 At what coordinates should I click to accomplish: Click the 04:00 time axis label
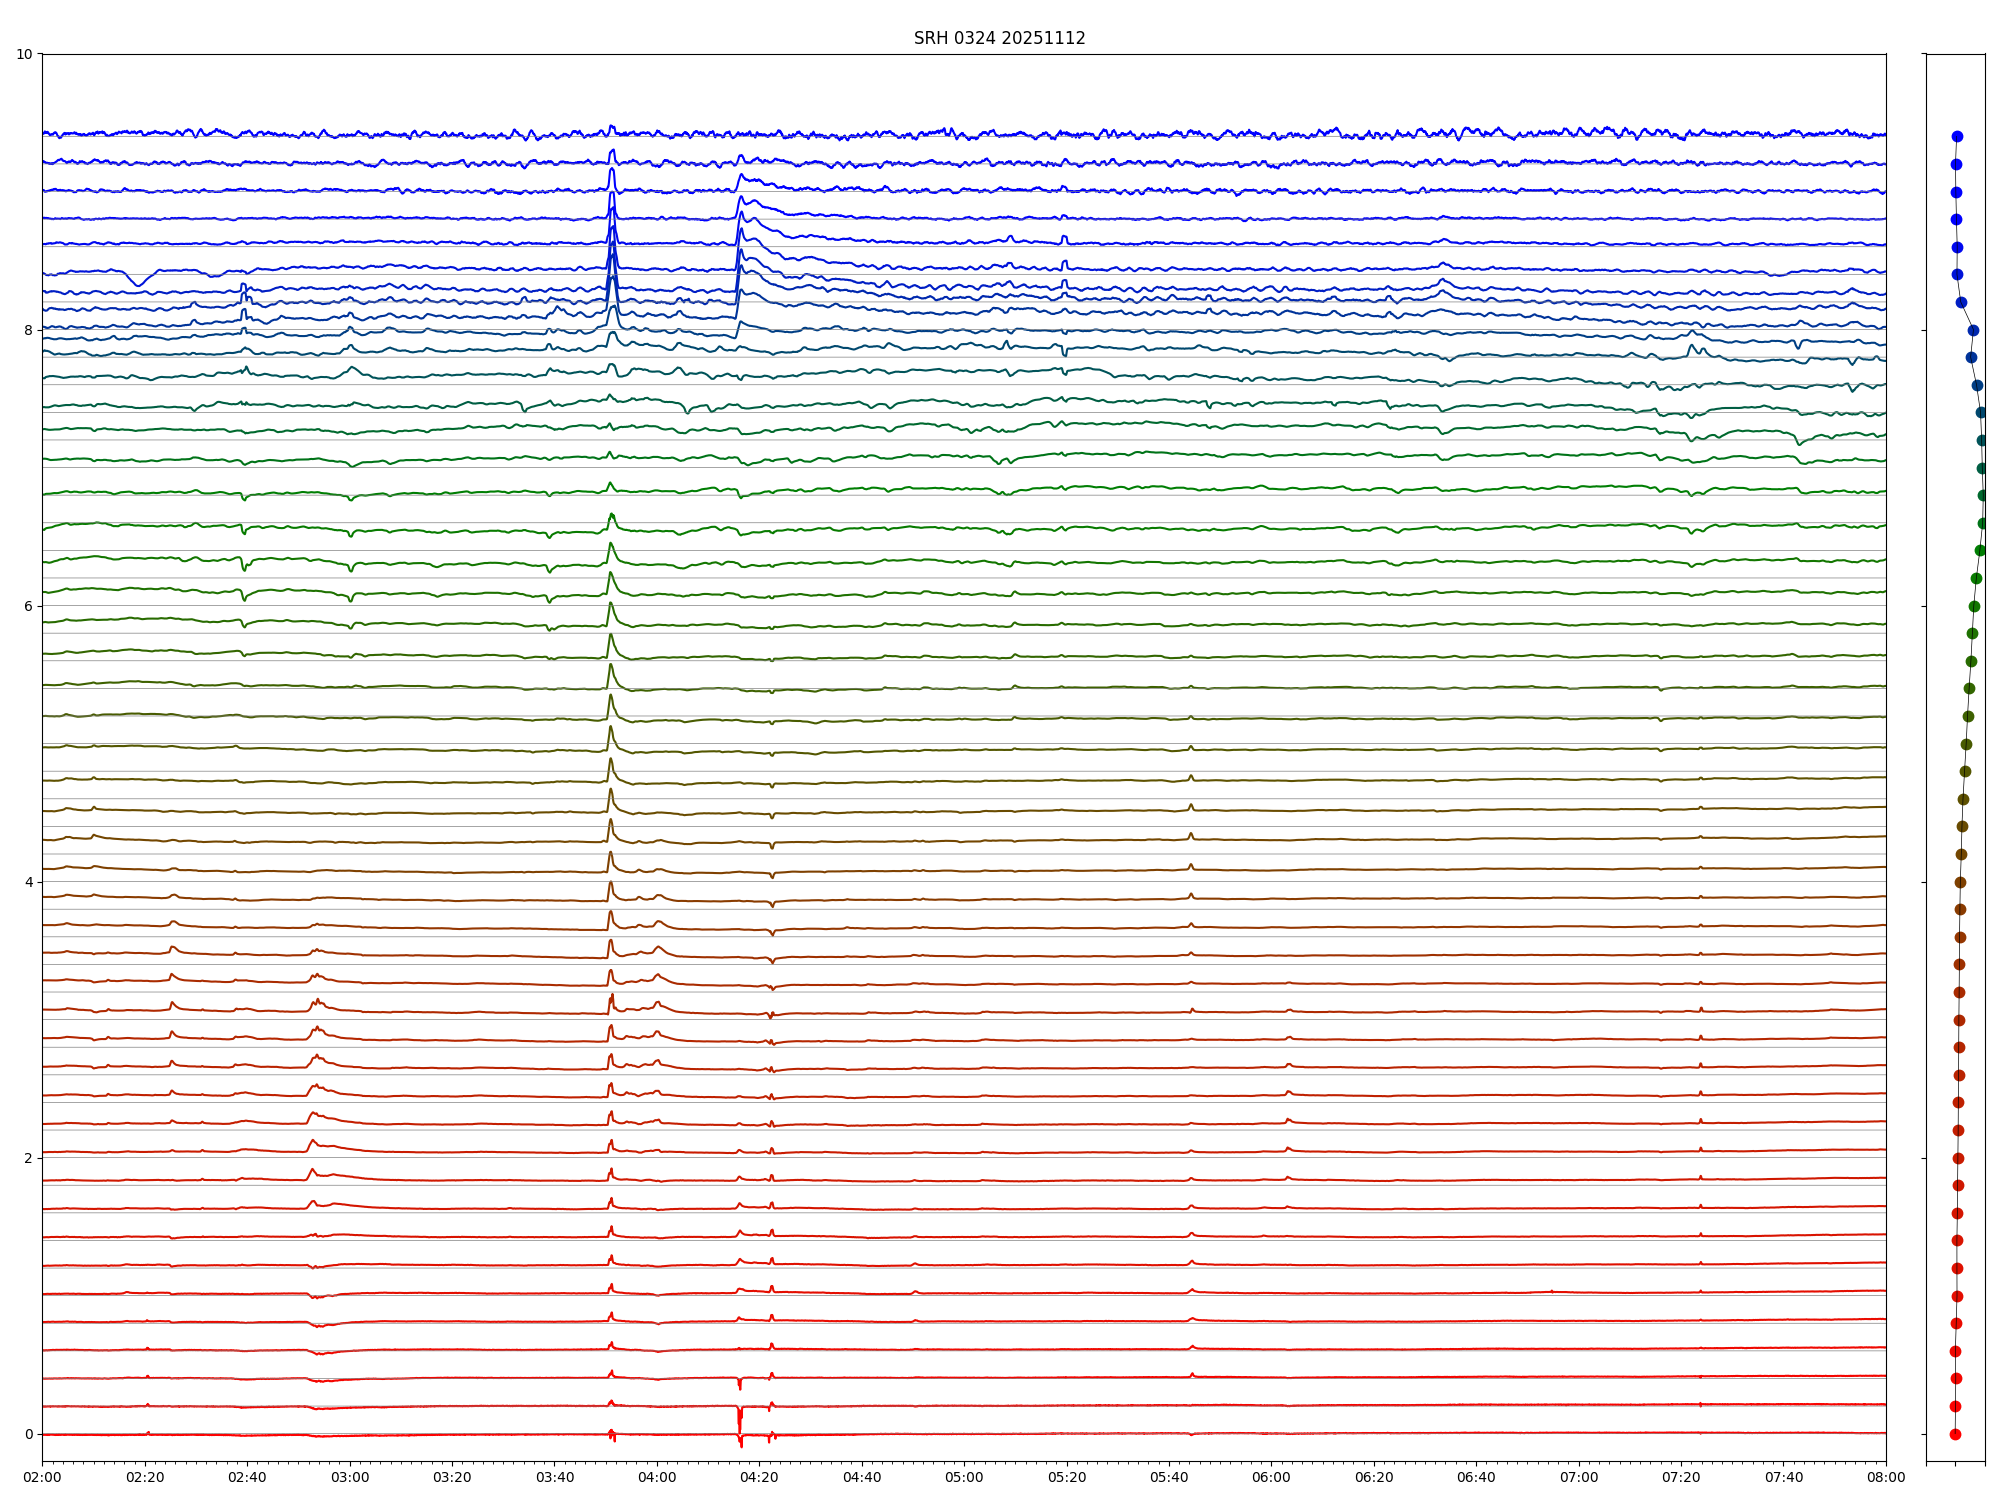coord(657,1477)
